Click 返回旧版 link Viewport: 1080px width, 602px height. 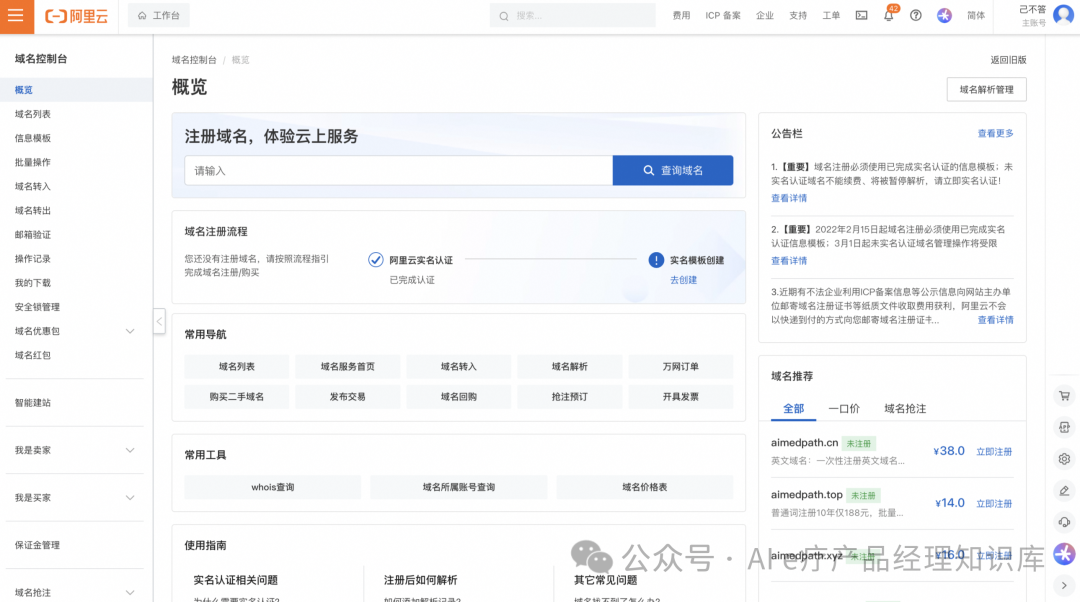1008,60
